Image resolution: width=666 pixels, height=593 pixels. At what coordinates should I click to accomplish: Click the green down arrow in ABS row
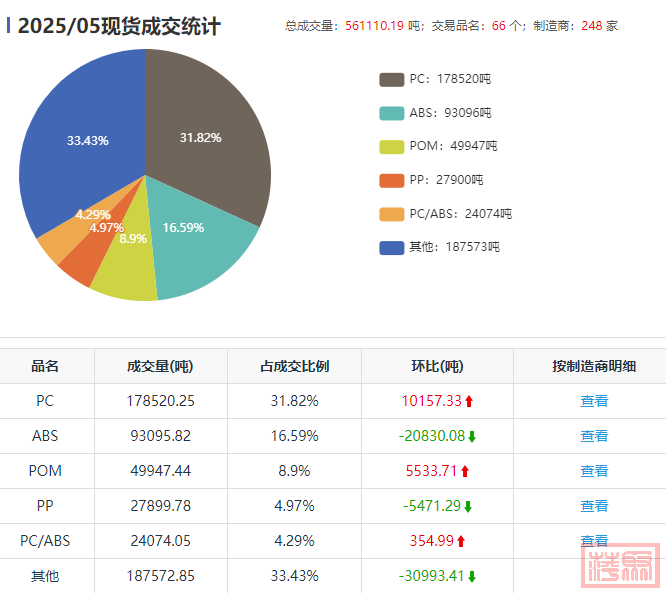pyautogui.click(x=471, y=436)
